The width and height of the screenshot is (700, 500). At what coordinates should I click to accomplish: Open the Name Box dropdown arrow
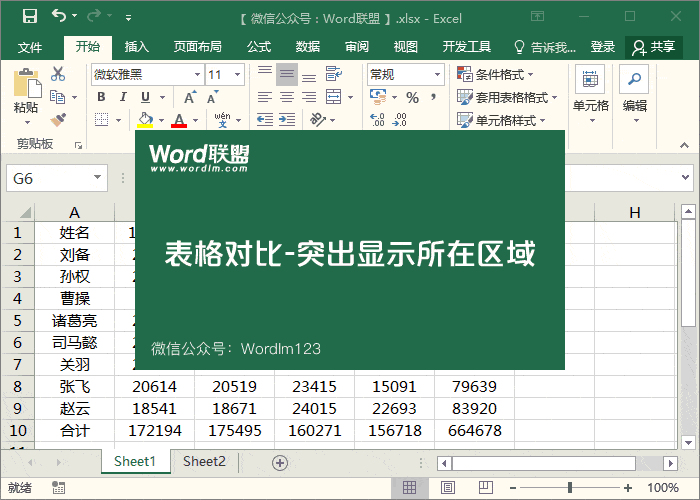[x=97, y=178]
